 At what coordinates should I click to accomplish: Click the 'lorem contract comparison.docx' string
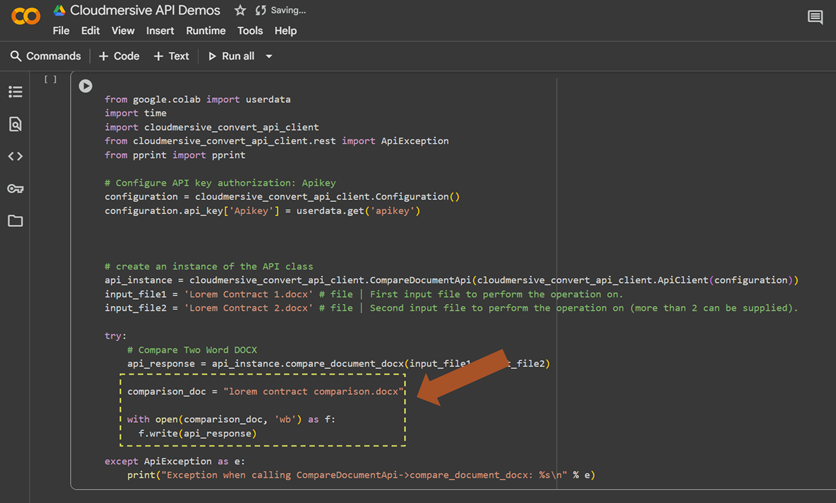314,392
